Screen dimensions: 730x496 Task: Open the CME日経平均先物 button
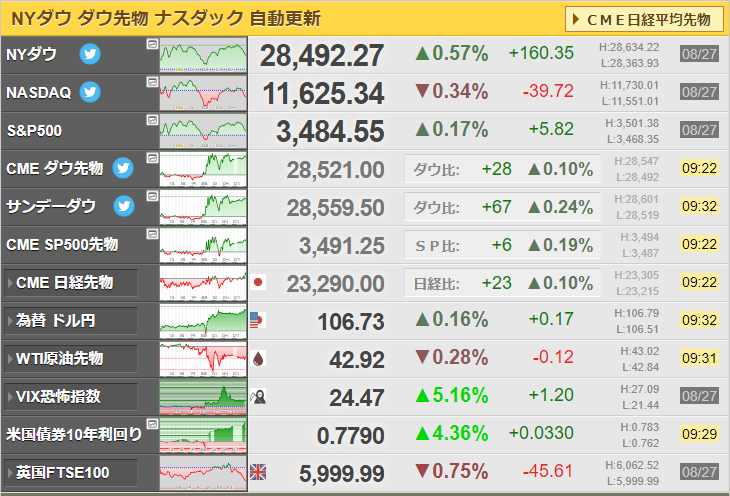point(645,19)
